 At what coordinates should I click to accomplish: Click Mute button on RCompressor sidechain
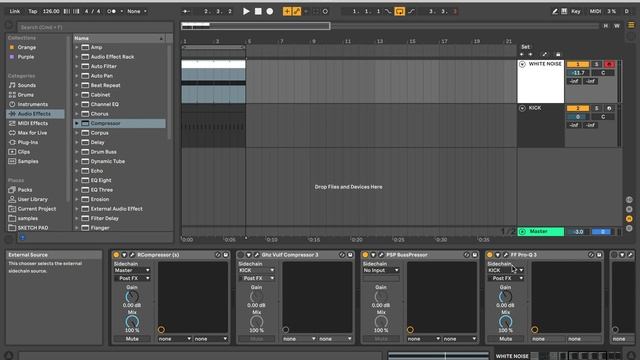click(x=132, y=339)
